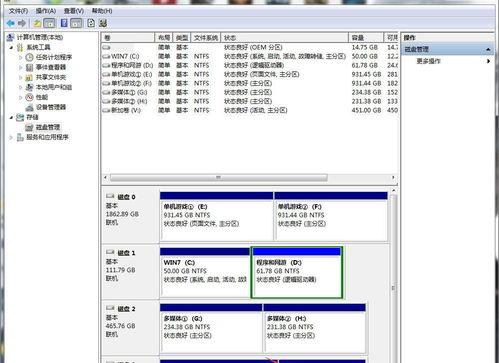Image resolution: width=499 pixels, height=363 pixels.
Task: Click the Forward arrow toolbar icon
Action: tap(22, 23)
